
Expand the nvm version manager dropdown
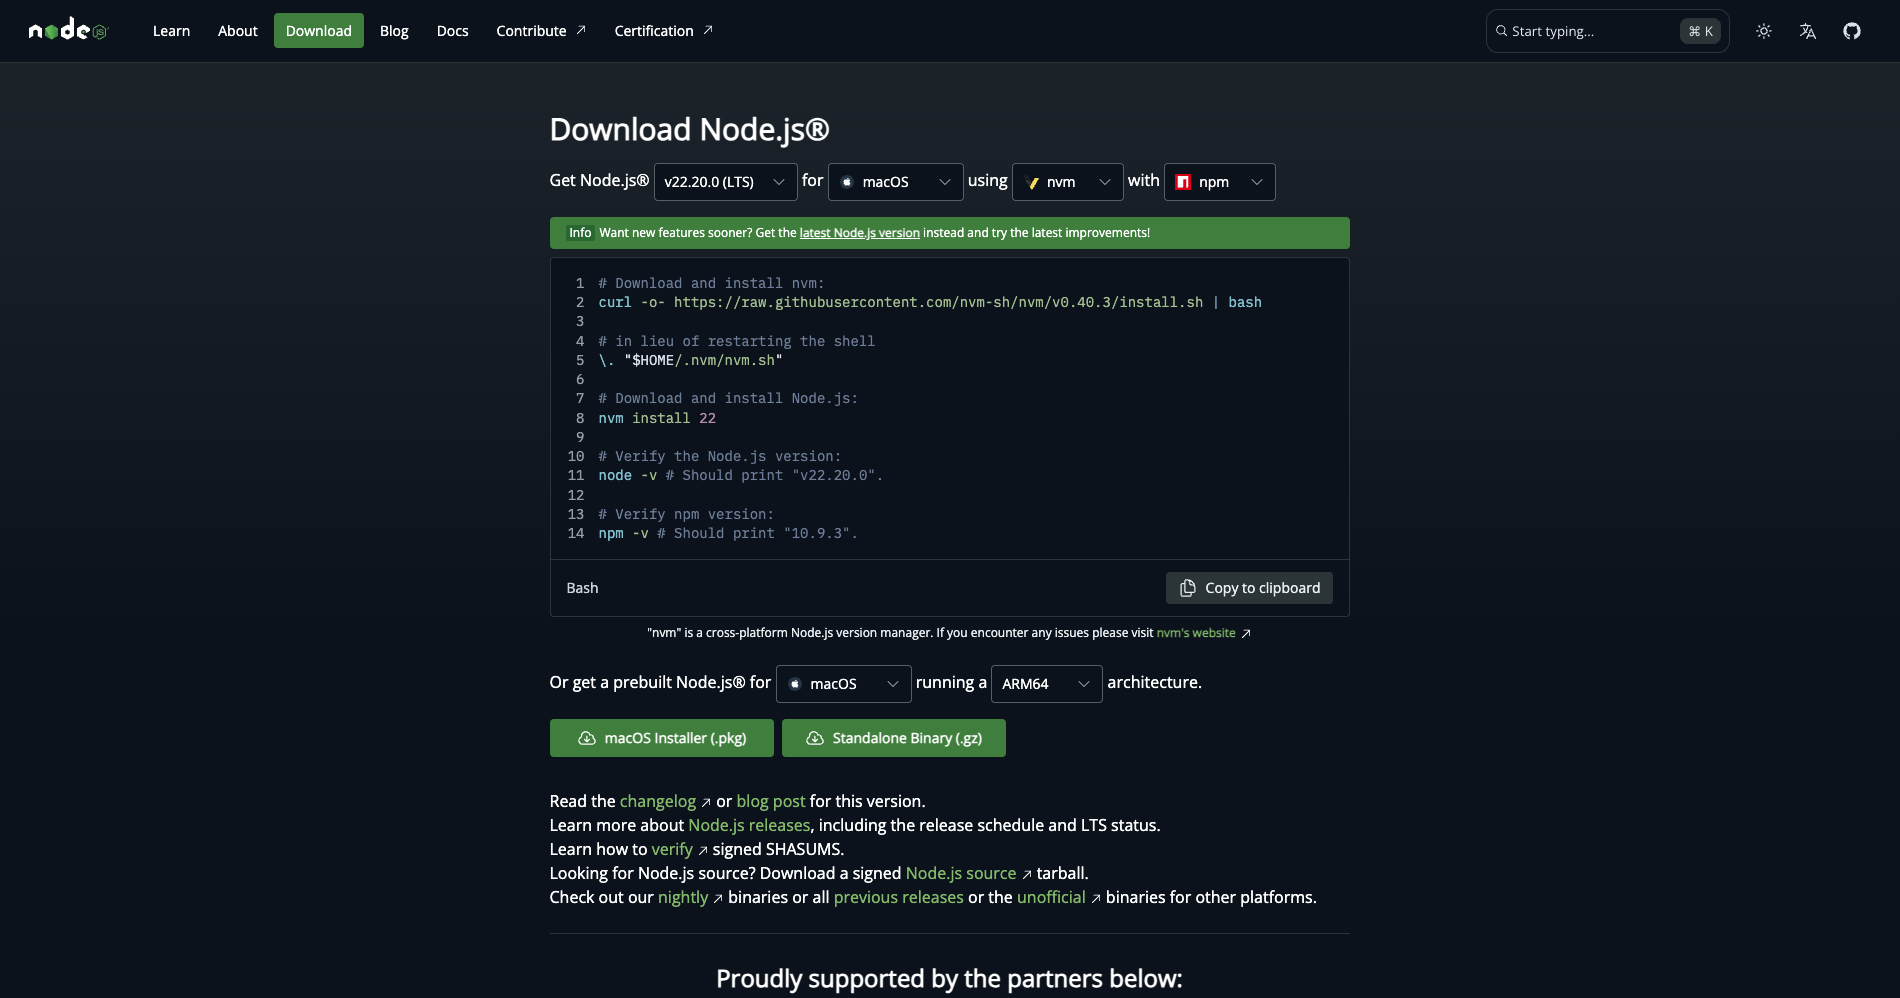tap(1067, 182)
